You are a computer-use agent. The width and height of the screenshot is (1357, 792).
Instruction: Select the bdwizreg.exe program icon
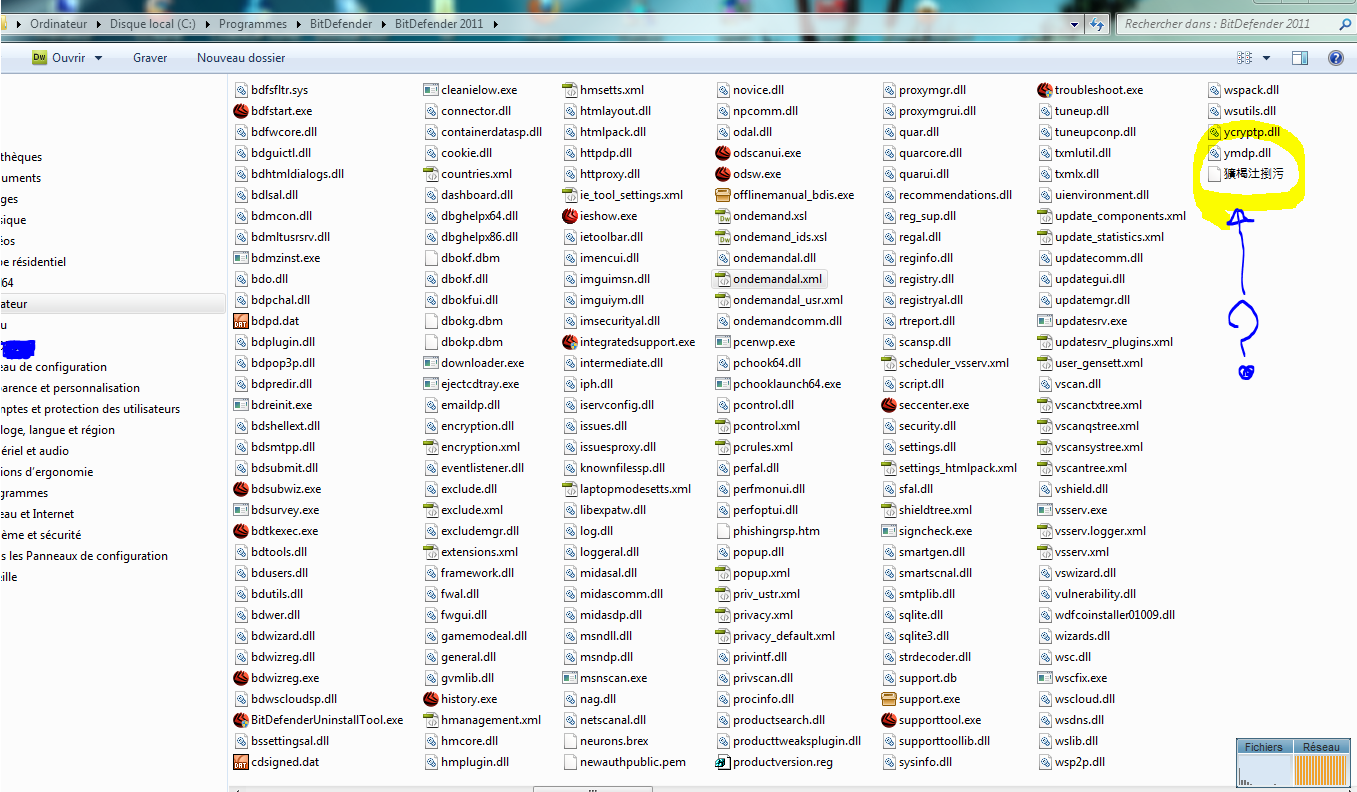click(240, 678)
